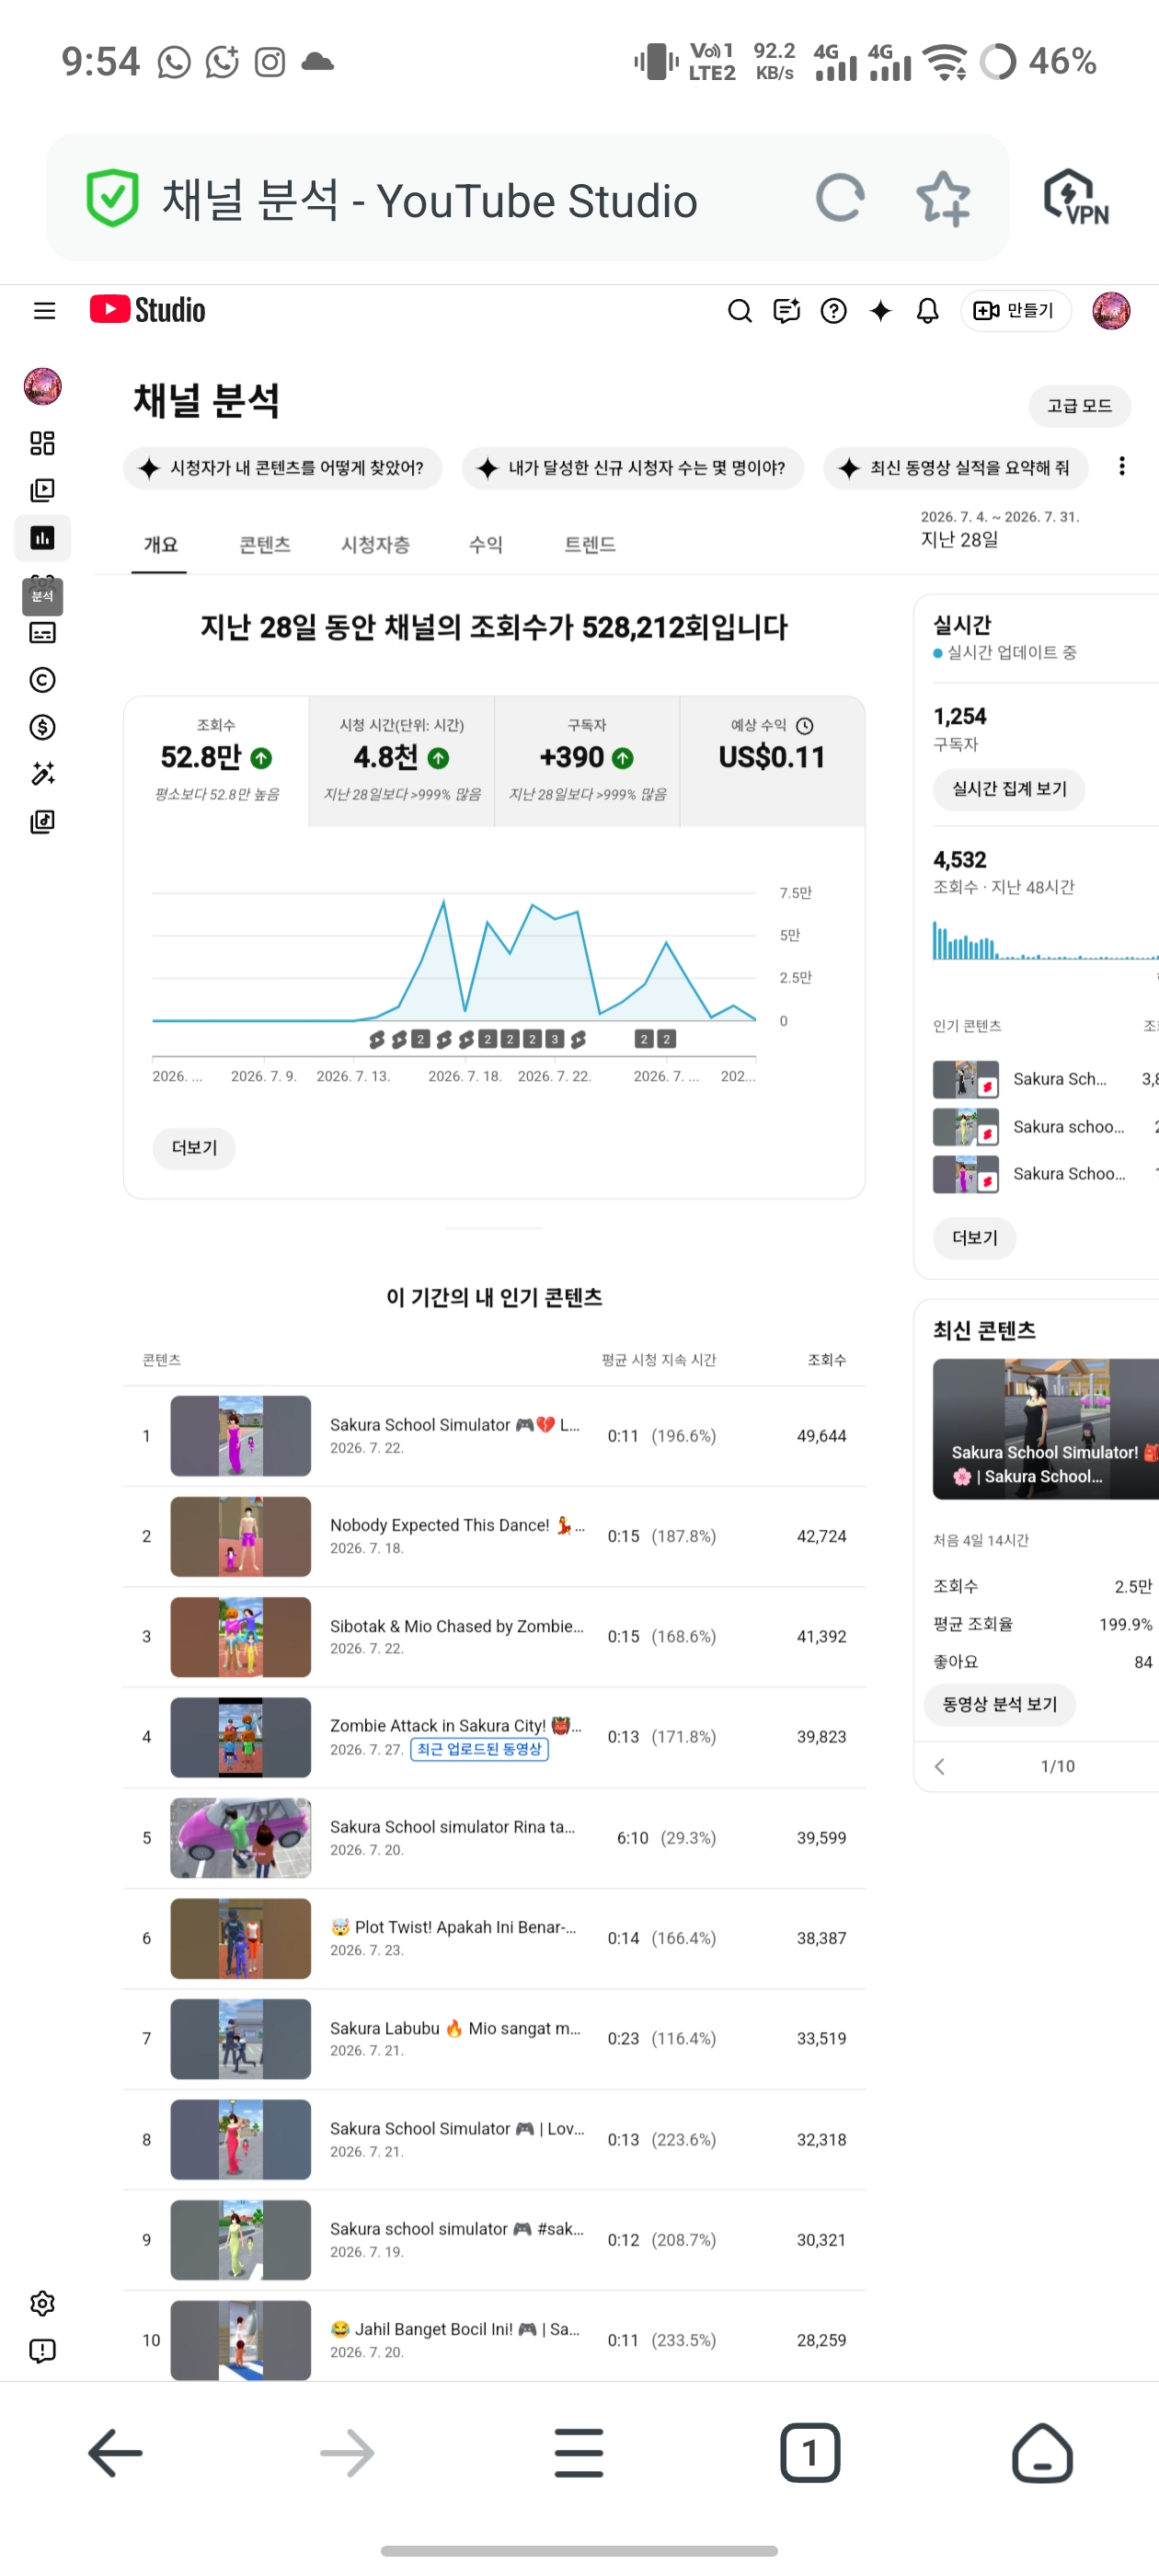Select the 시청 시간 4.8천 metric card
1159x2576 pixels.
[401, 761]
